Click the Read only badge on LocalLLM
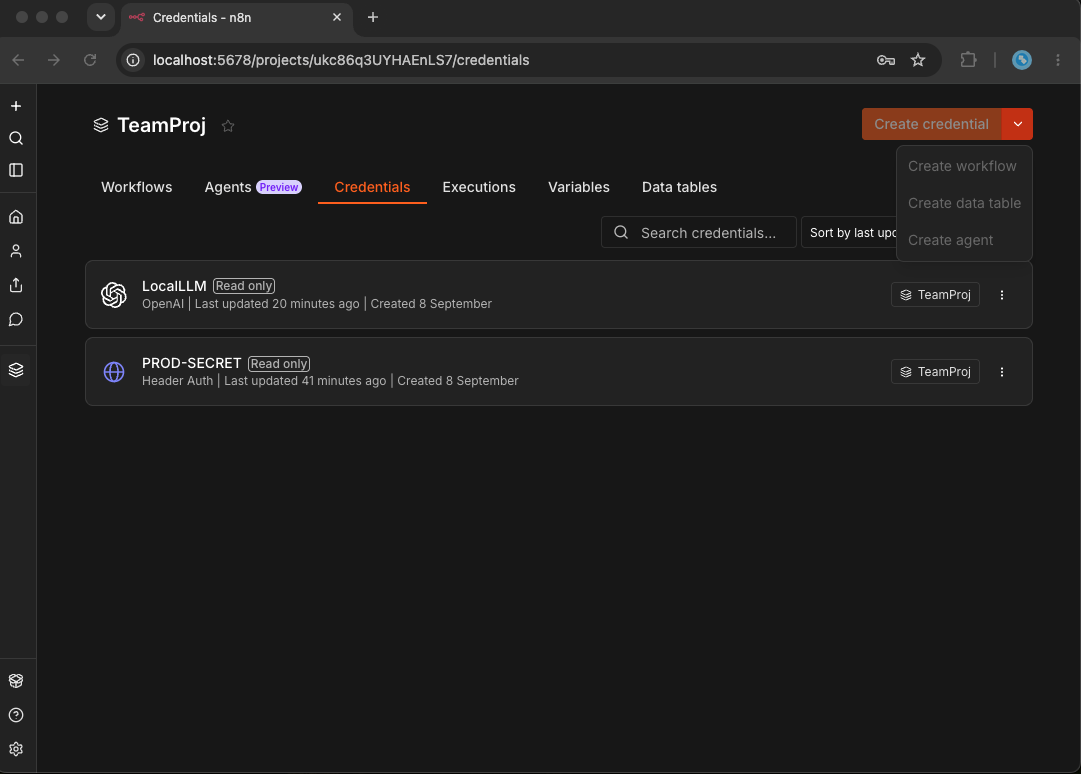This screenshot has width=1081, height=774. tap(244, 286)
